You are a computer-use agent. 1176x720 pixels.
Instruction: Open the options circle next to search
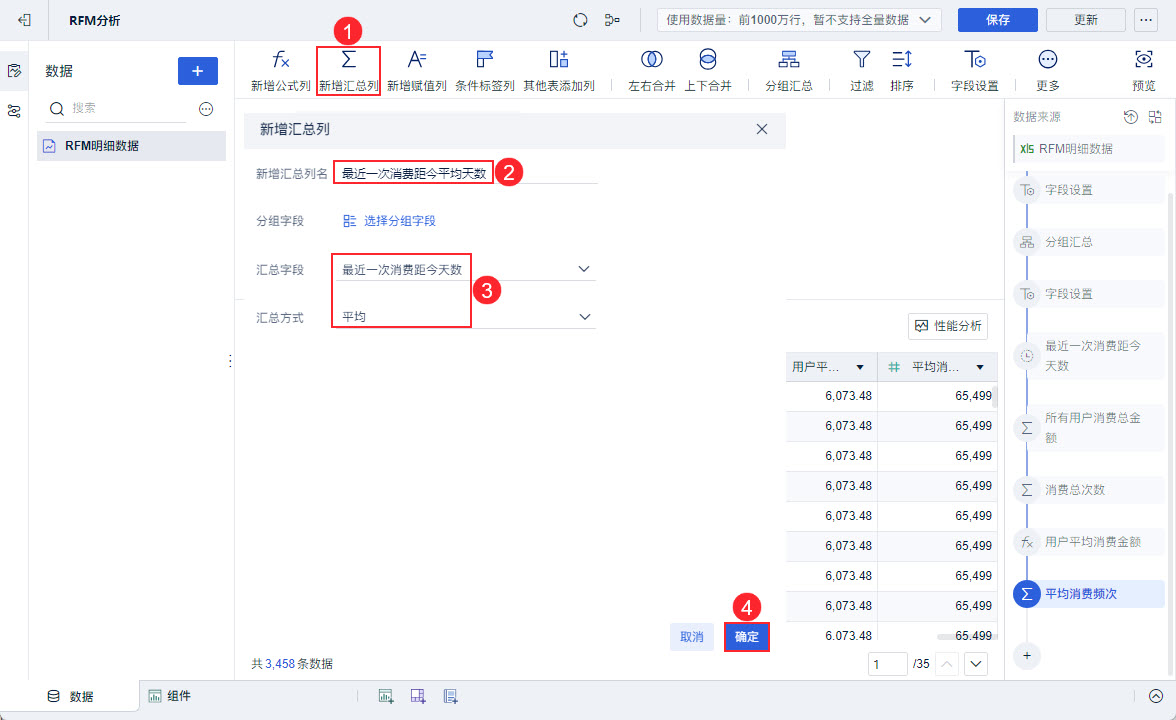click(x=206, y=109)
